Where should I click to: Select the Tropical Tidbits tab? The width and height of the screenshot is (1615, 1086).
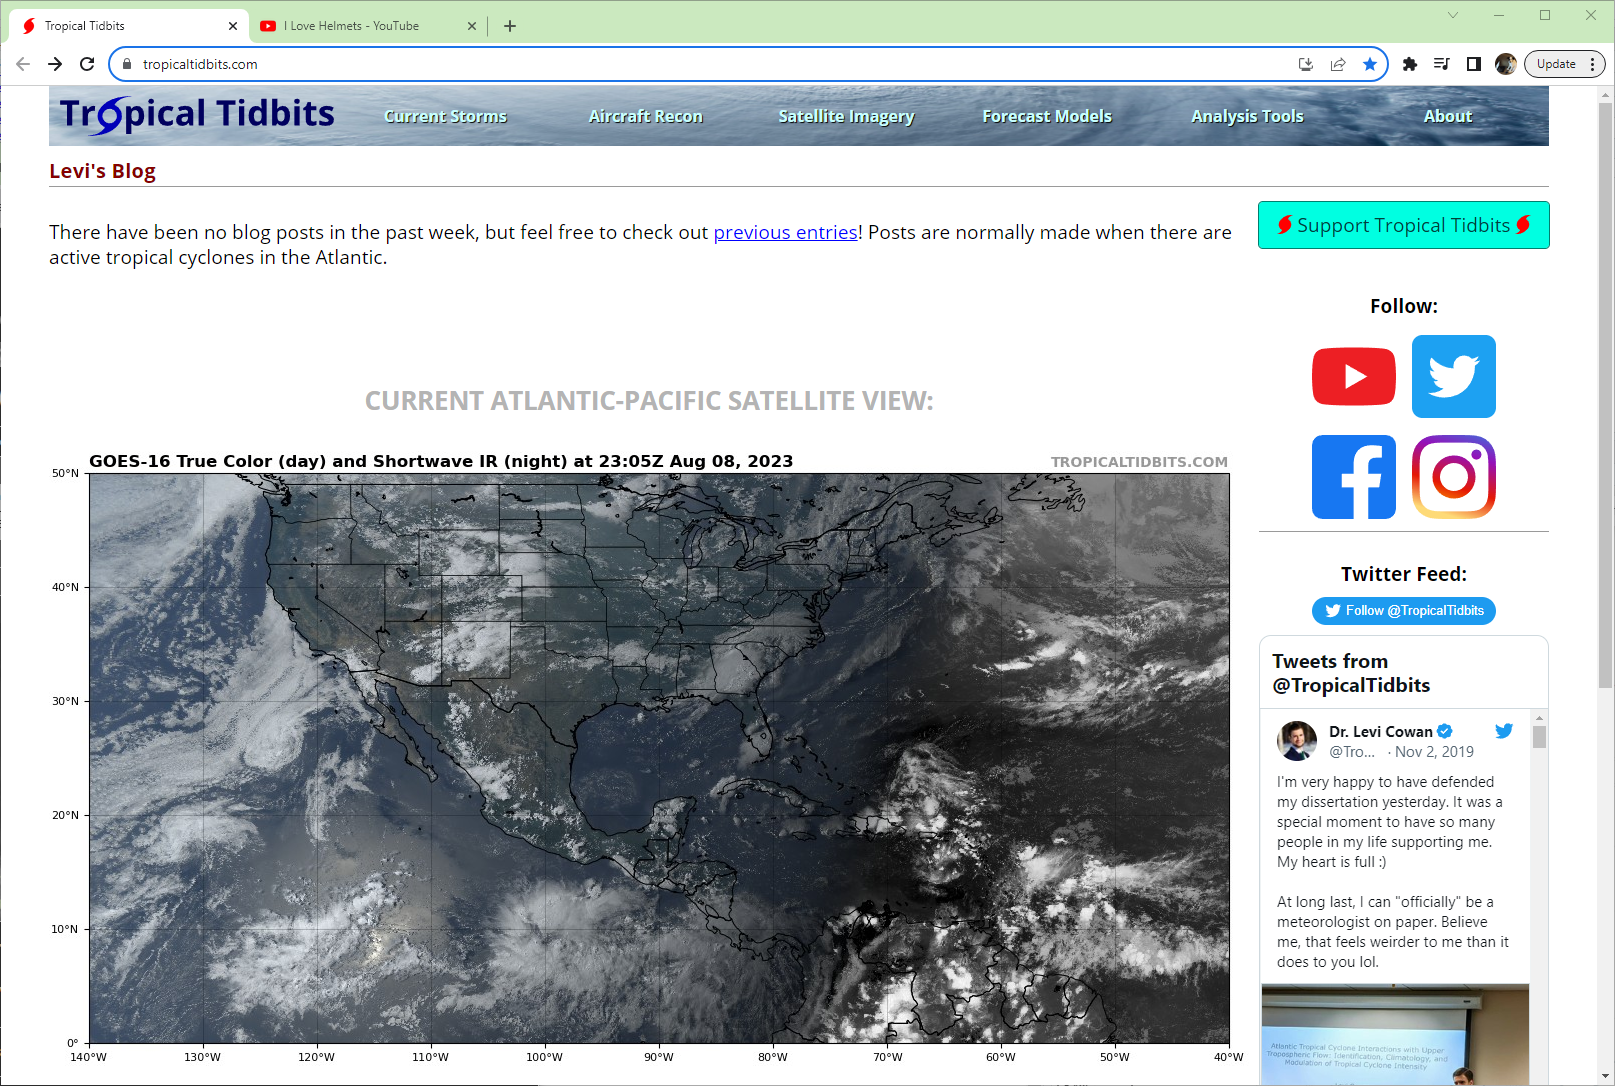point(129,26)
